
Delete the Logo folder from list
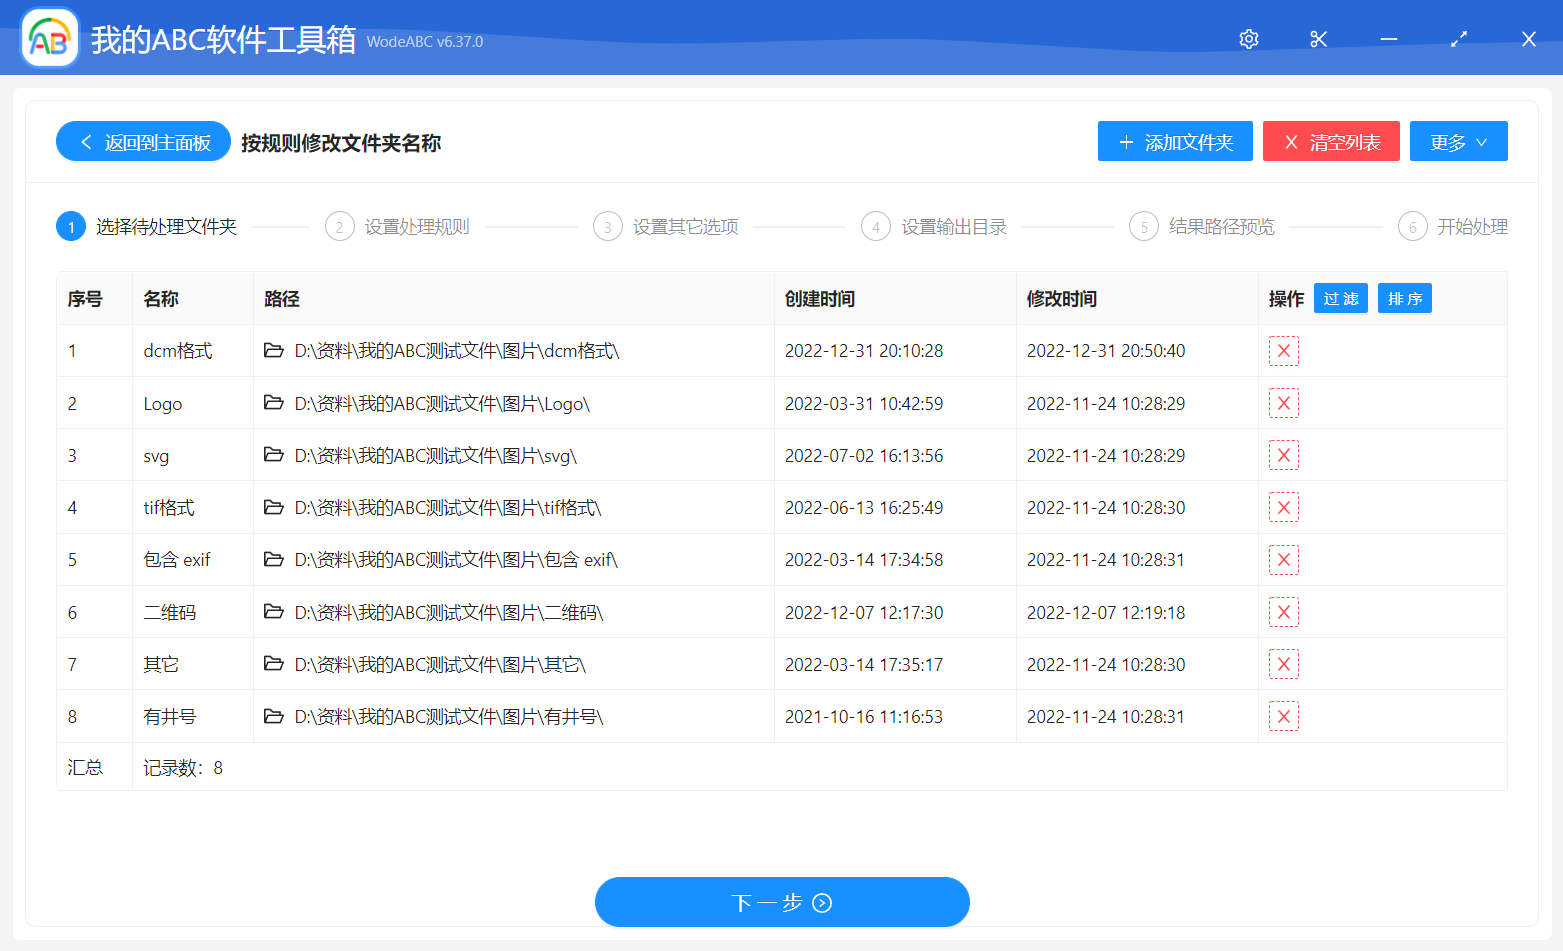[1283, 404]
